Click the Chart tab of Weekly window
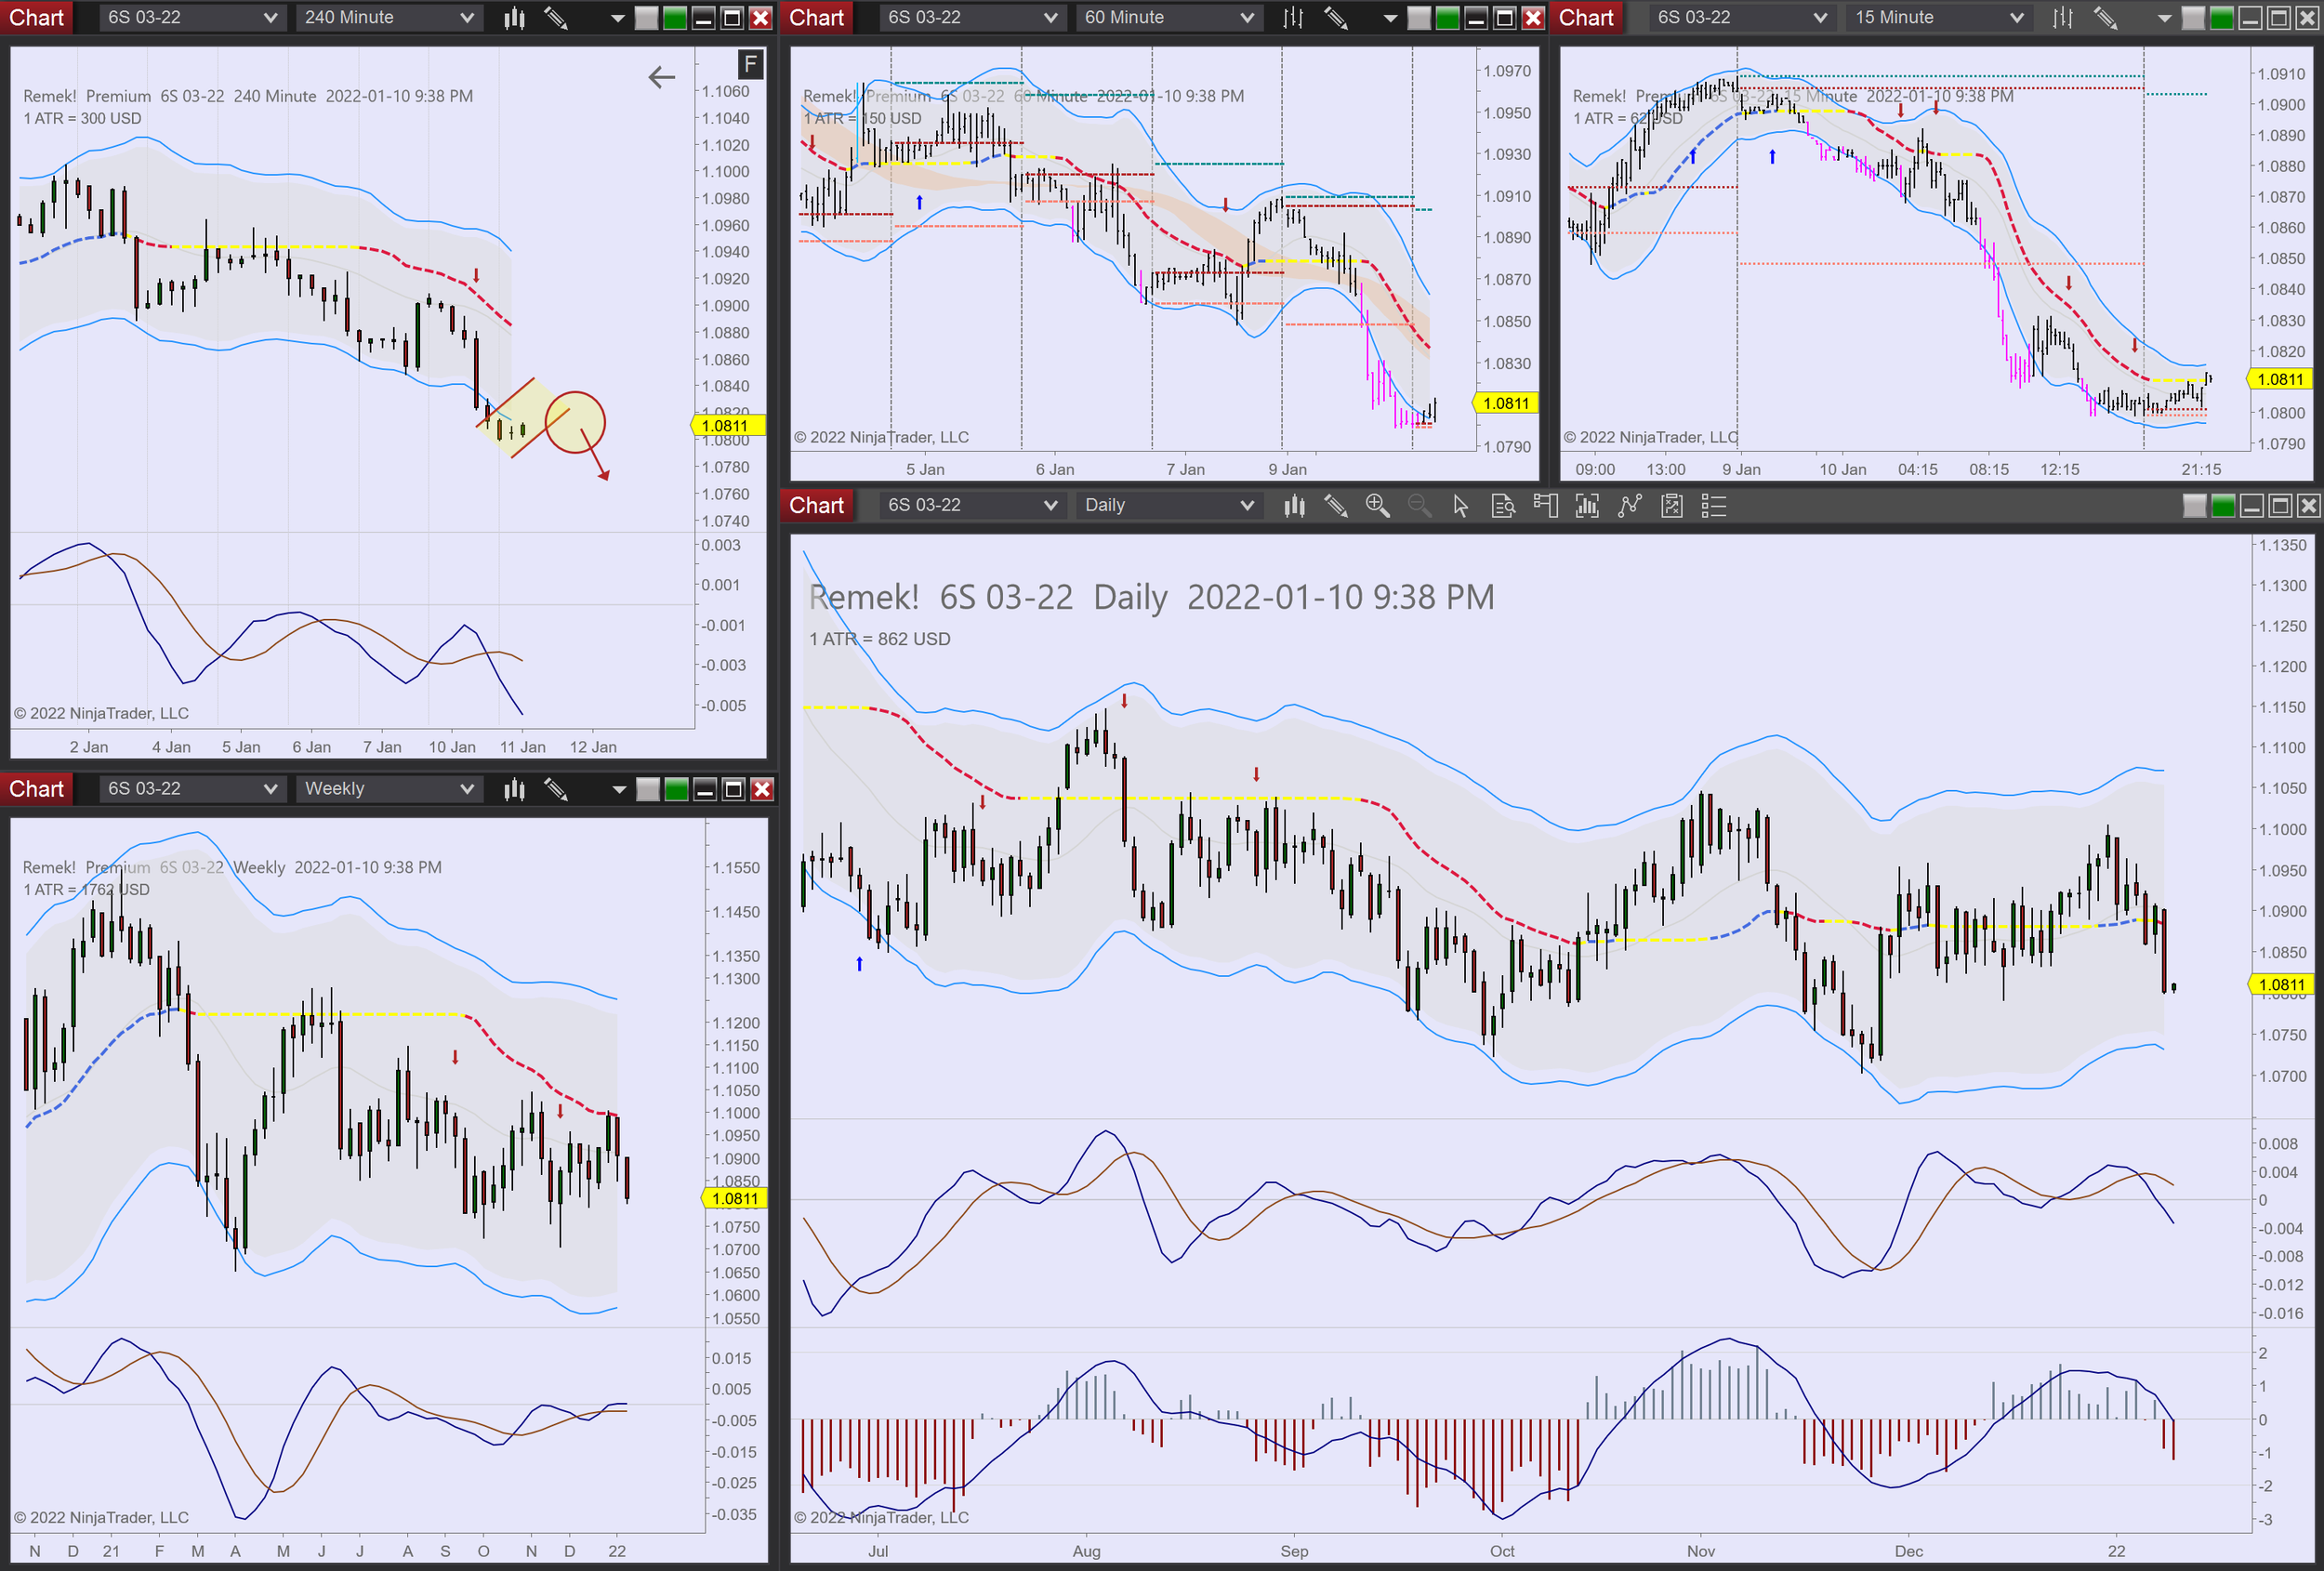2324x1571 pixels. tap(36, 789)
